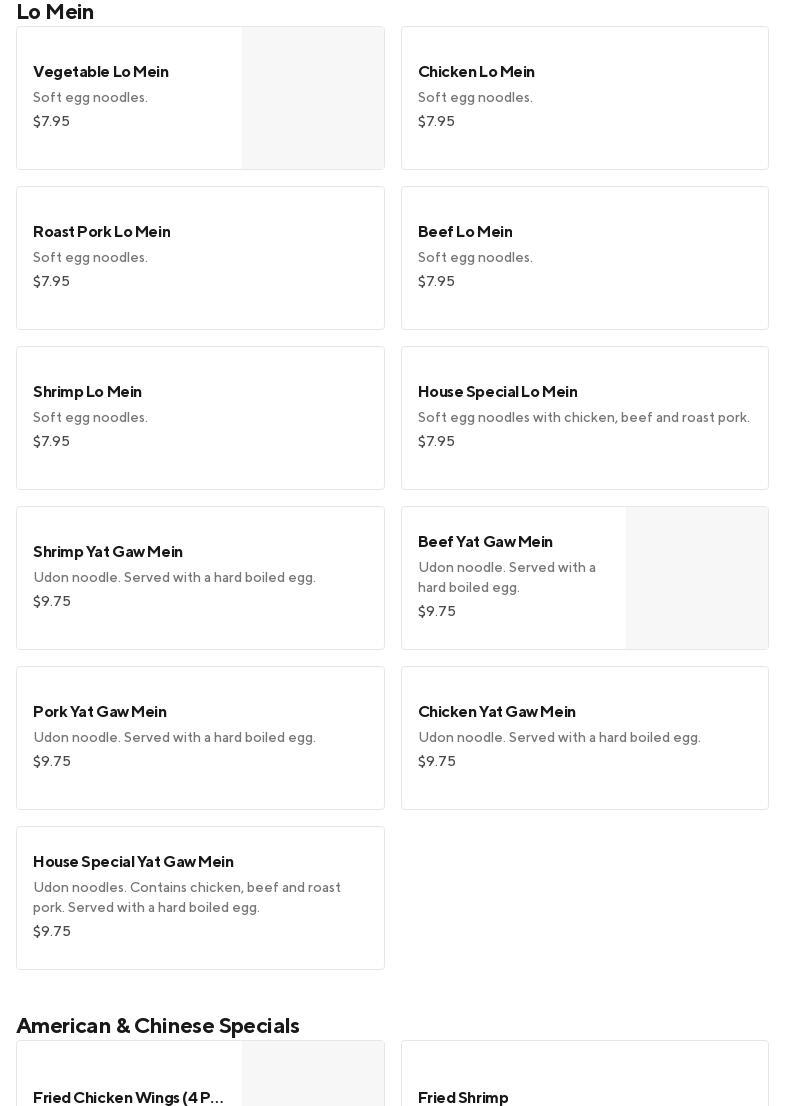
Task: Click the House Special Yat Gaw Mein description
Action: pyautogui.click(x=187, y=897)
